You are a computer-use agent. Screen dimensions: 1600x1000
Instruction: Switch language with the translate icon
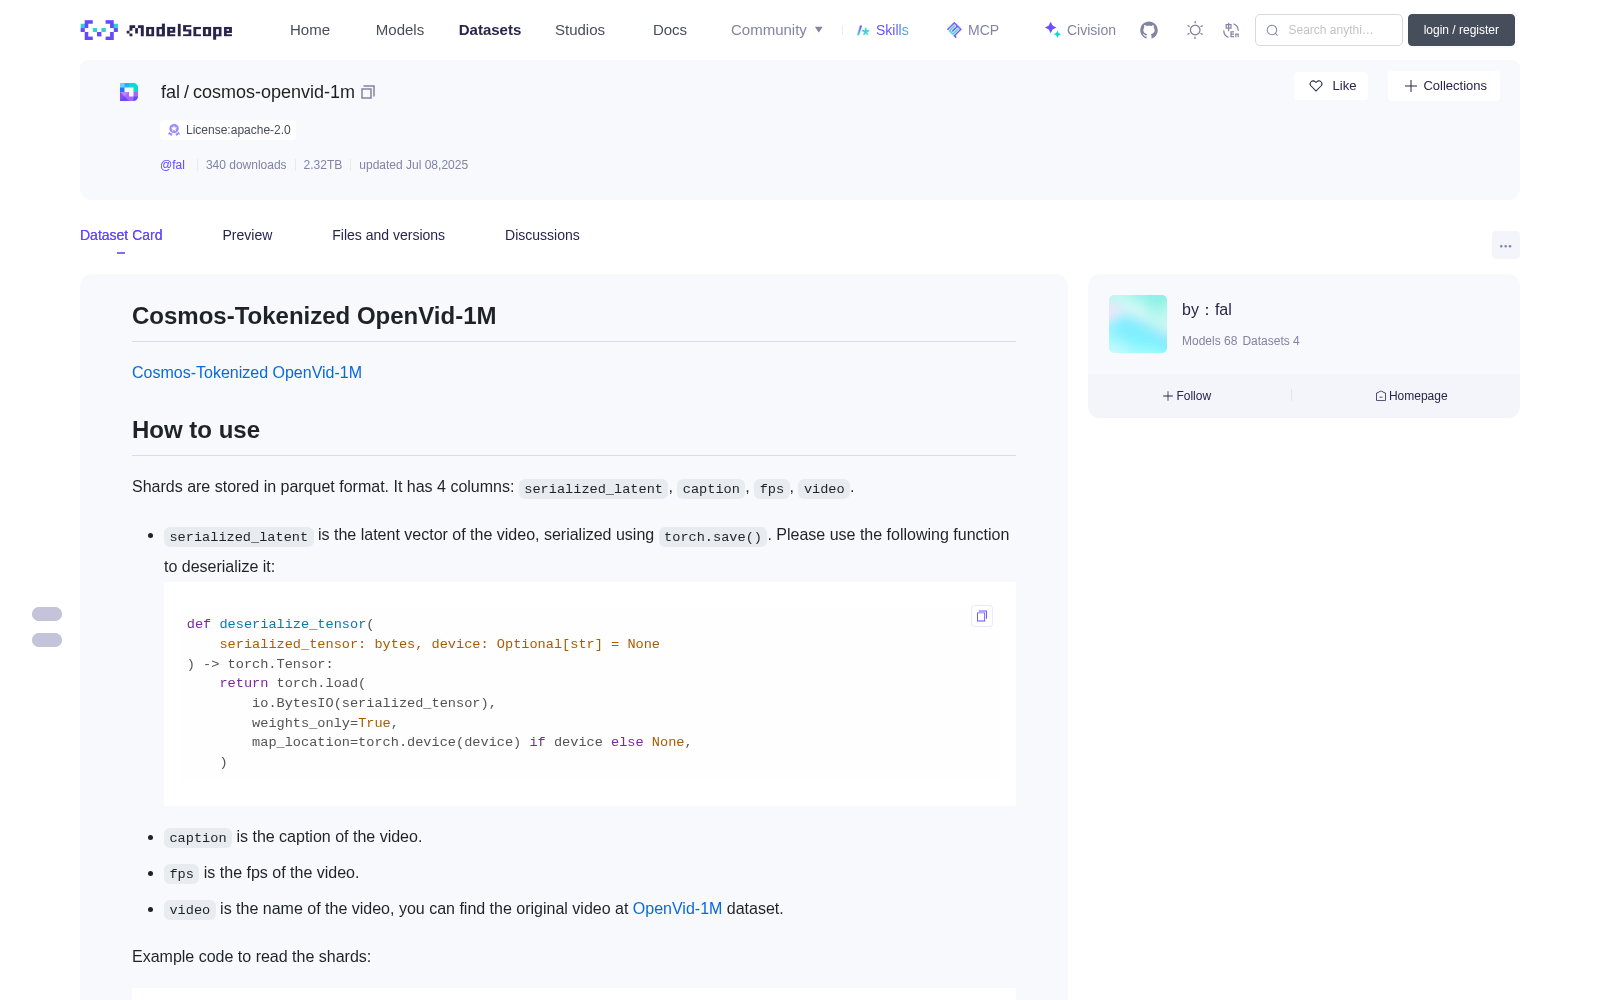click(1231, 30)
